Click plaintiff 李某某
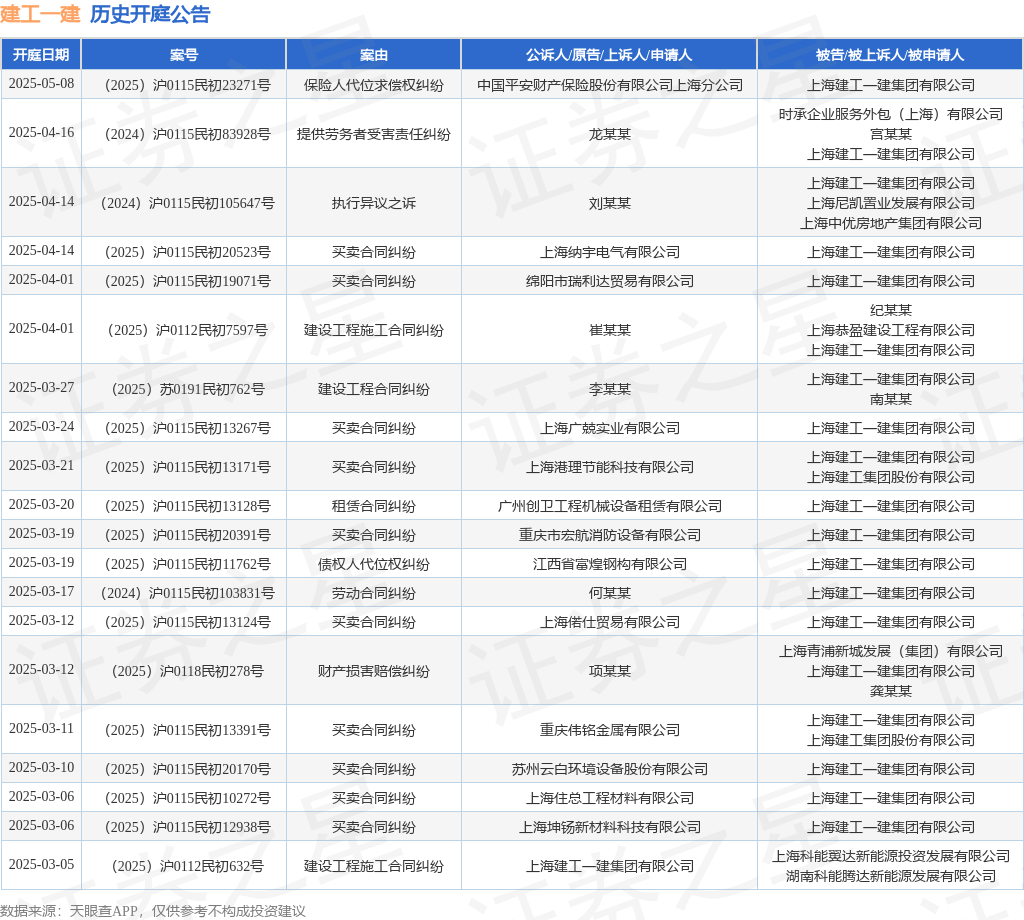Image resolution: width=1024 pixels, height=920 pixels. click(609, 389)
